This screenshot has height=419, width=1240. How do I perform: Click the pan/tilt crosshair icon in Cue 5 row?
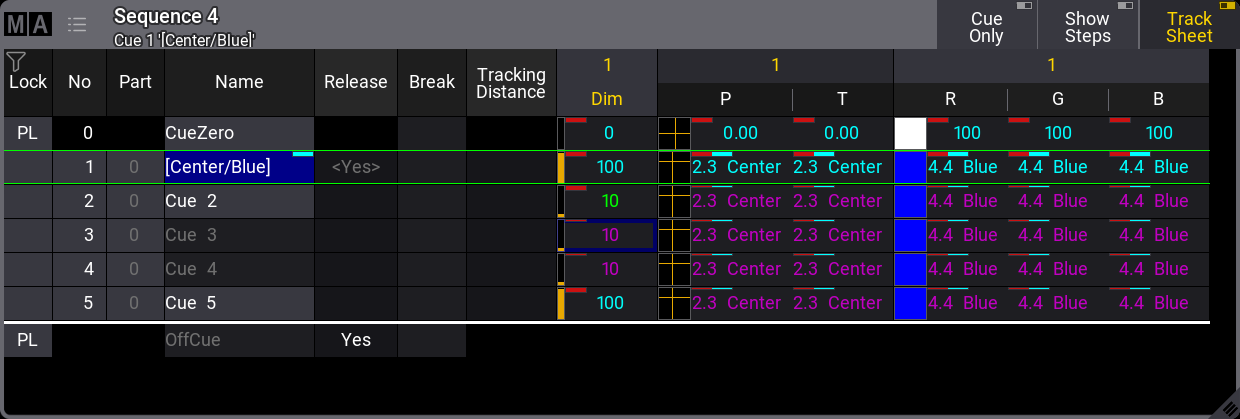click(674, 303)
